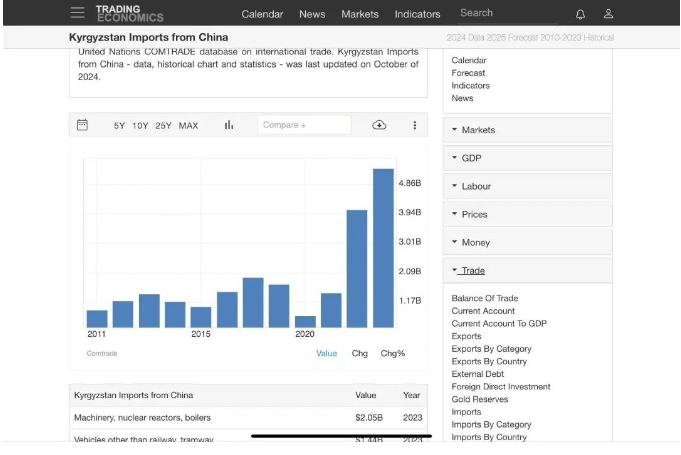Open the chart calendar date icon

coord(82,125)
